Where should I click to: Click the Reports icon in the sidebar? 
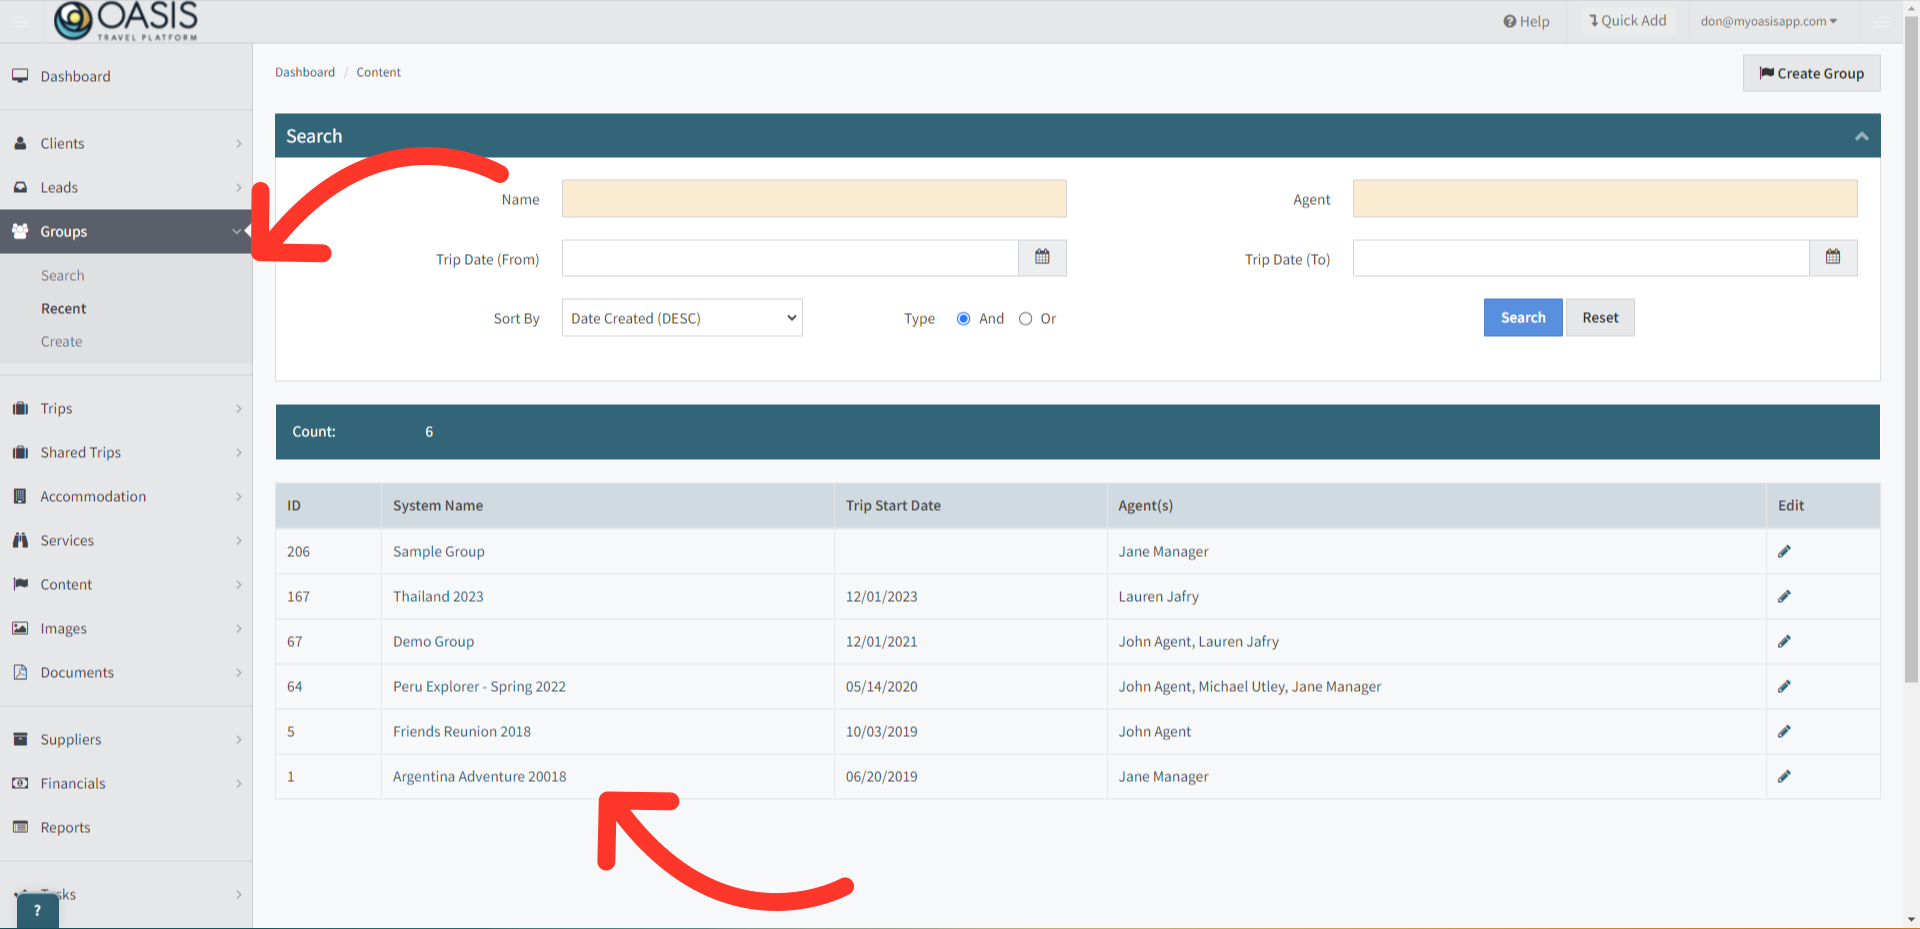point(21,827)
